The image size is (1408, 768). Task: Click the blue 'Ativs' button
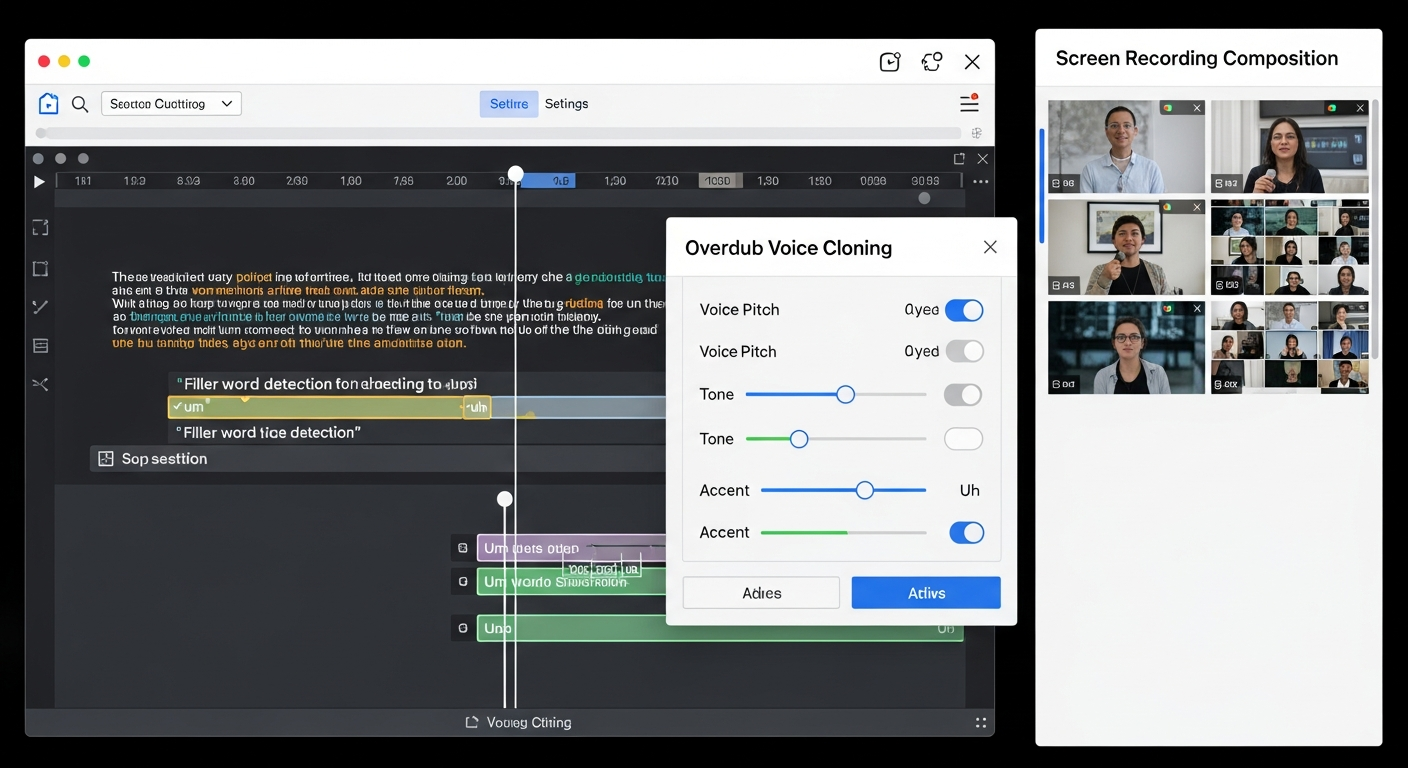tap(926, 593)
